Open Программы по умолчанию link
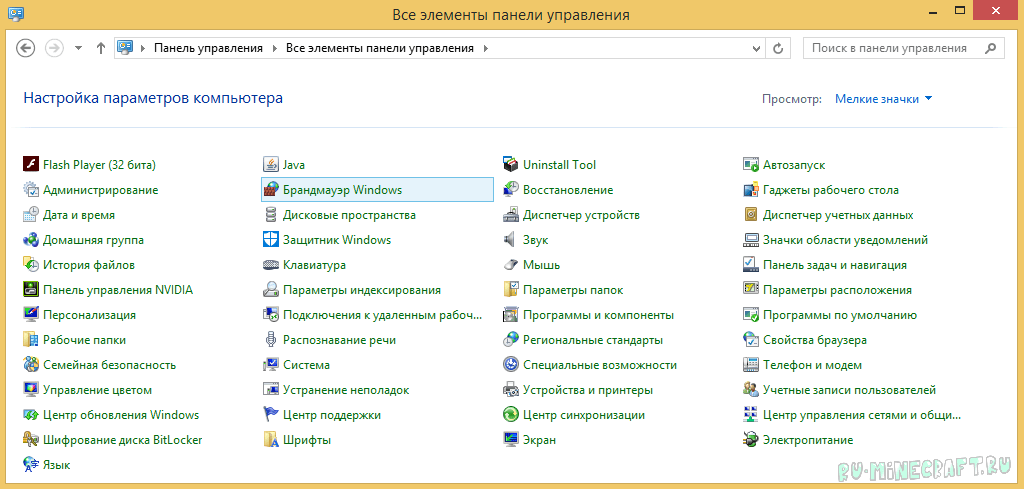 click(840, 315)
